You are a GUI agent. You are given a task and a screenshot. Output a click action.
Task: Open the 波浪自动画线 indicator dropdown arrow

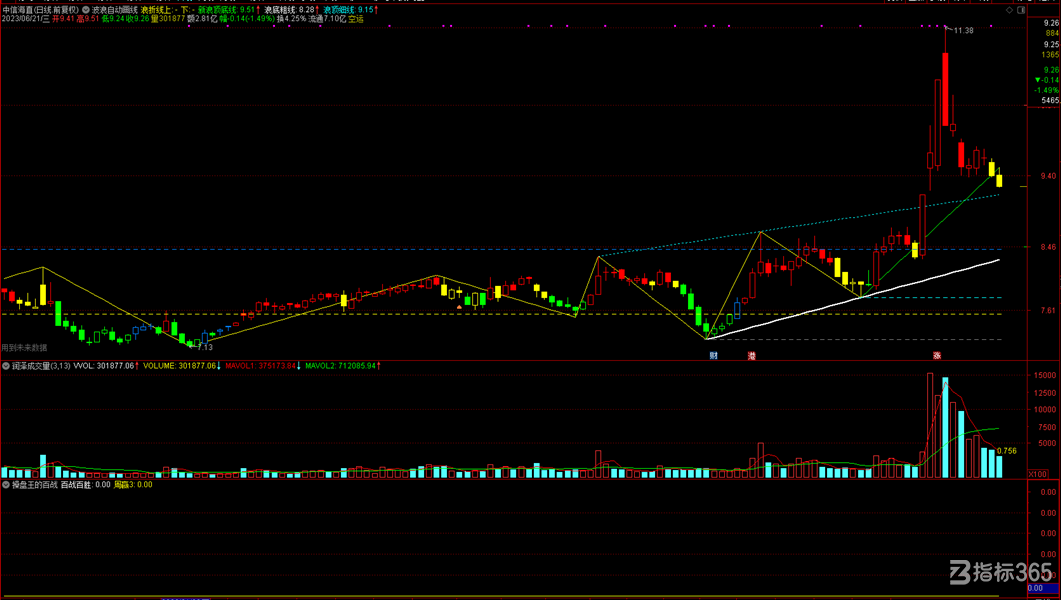(86, 11)
